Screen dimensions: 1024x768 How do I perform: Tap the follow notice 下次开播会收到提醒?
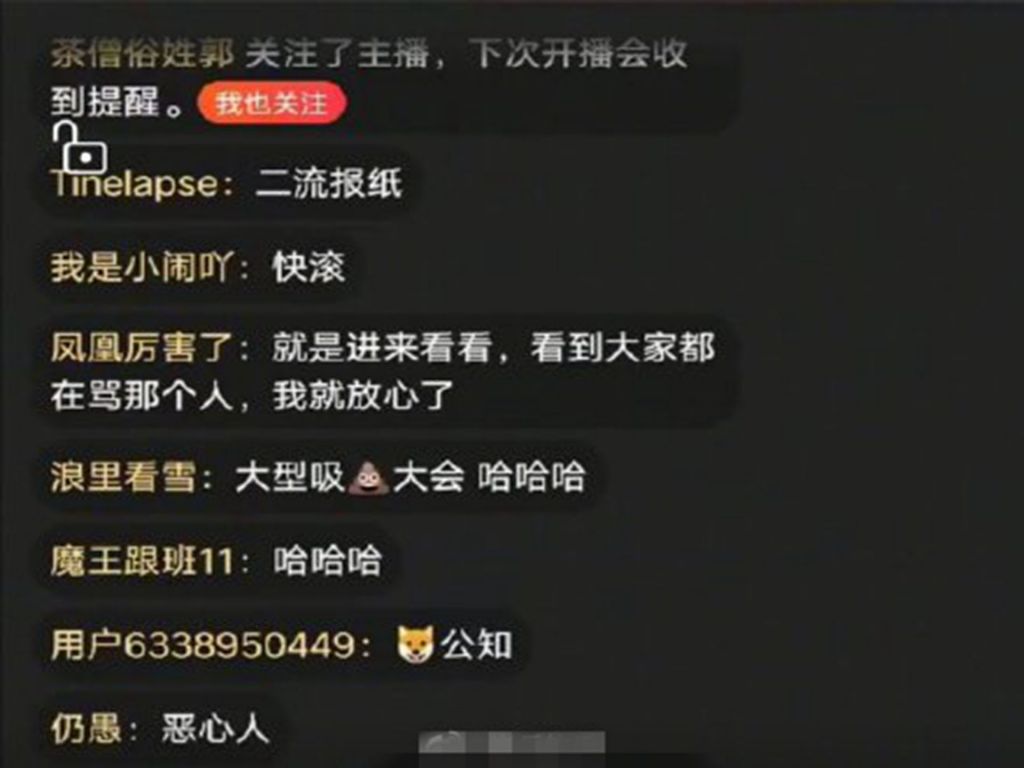[x=369, y=78]
